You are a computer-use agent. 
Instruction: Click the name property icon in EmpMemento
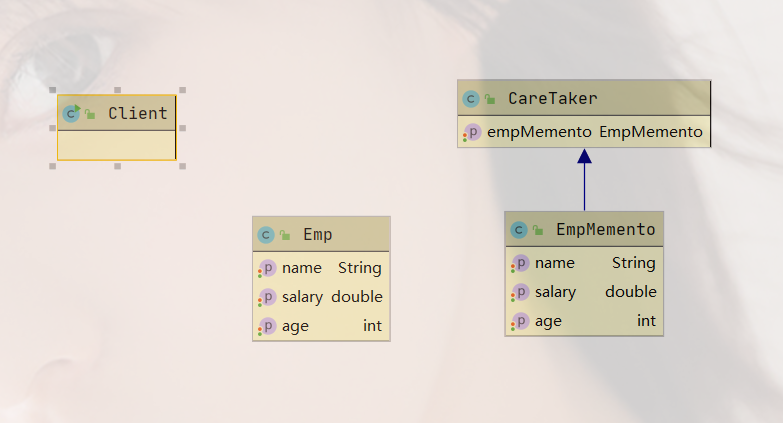(520, 263)
